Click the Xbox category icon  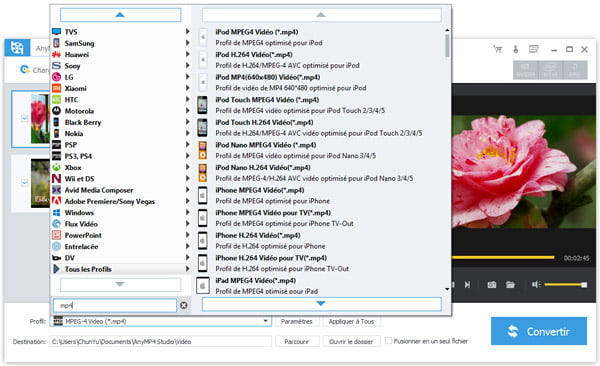57,167
